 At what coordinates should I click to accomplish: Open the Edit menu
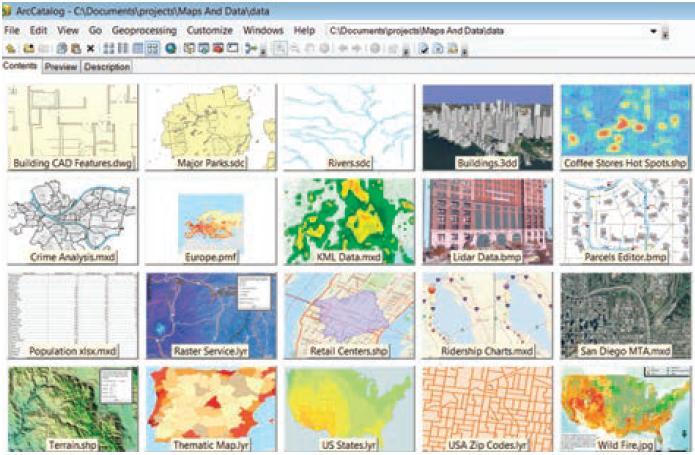(39, 31)
